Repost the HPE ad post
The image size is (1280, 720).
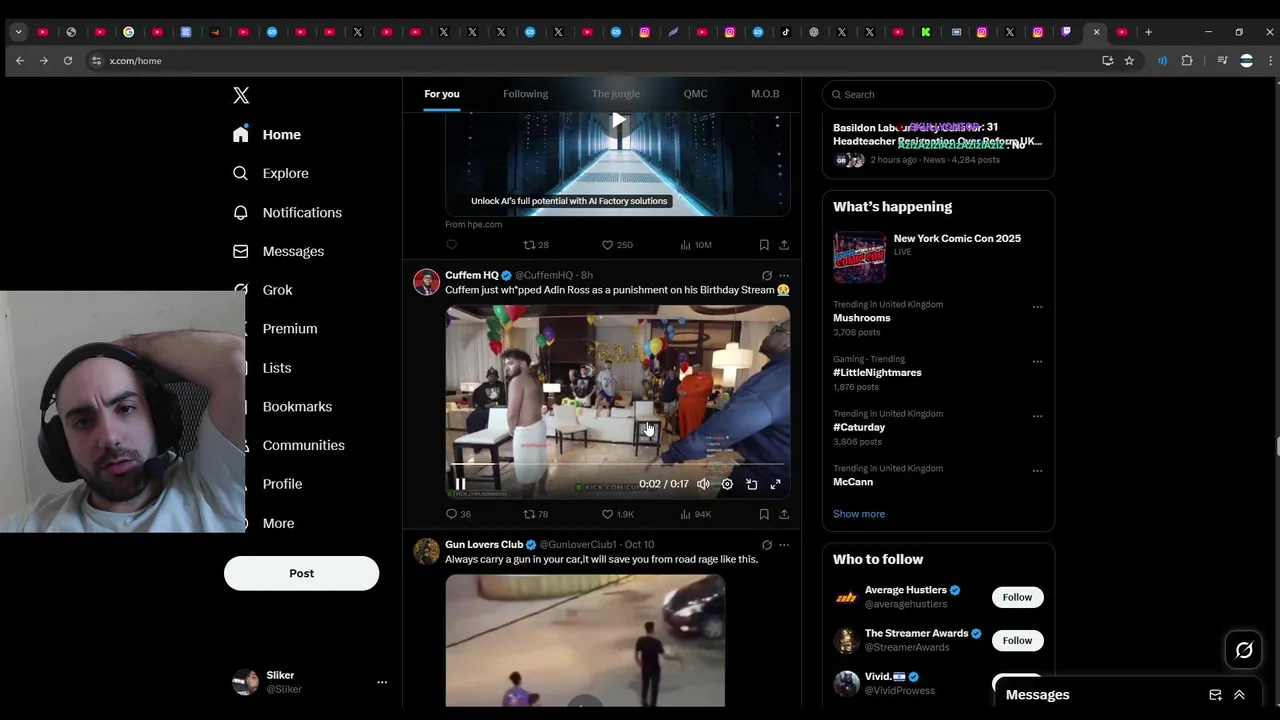[x=536, y=245]
